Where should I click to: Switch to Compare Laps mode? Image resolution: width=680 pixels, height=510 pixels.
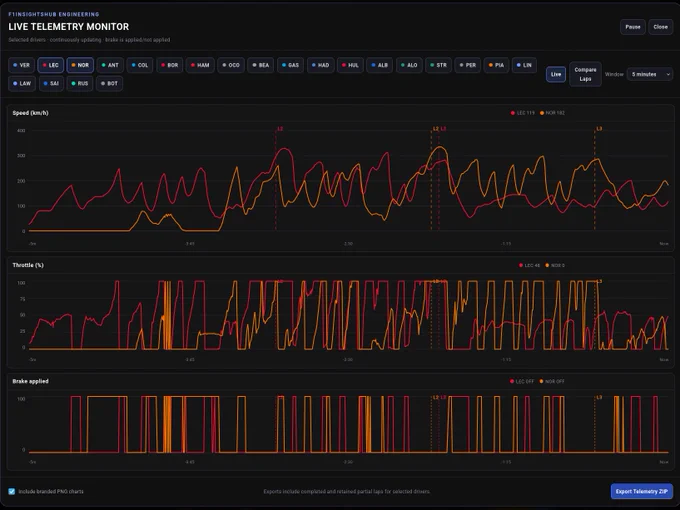[x=585, y=74]
